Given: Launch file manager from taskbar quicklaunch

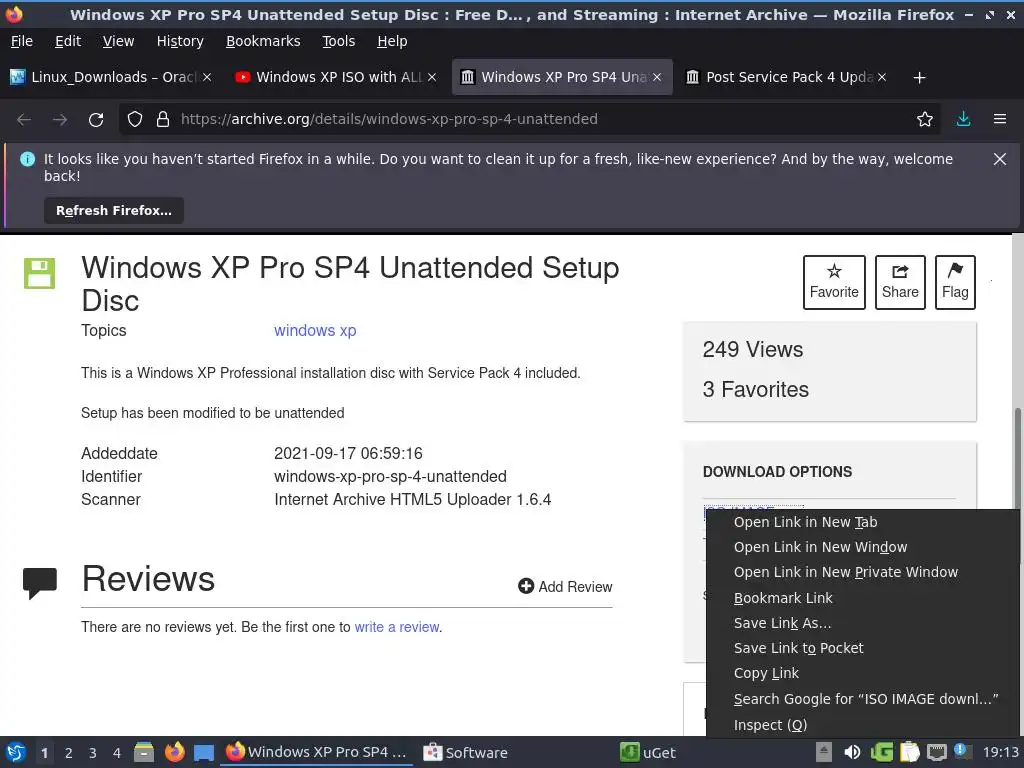Looking at the screenshot, I should (x=144, y=752).
